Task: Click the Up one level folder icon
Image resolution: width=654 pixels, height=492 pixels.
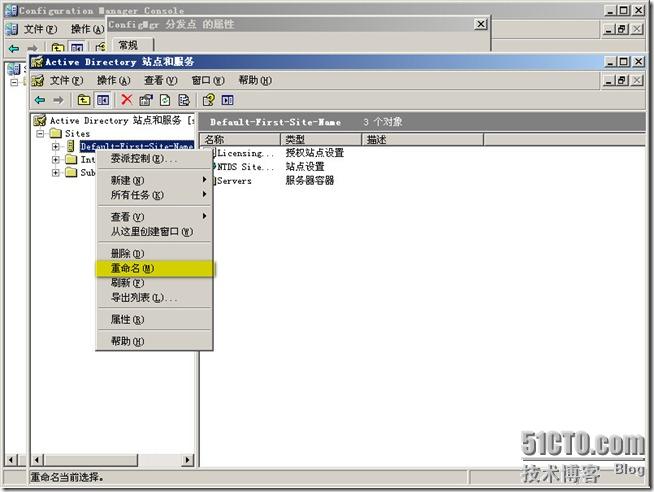Action: click(x=84, y=100)
